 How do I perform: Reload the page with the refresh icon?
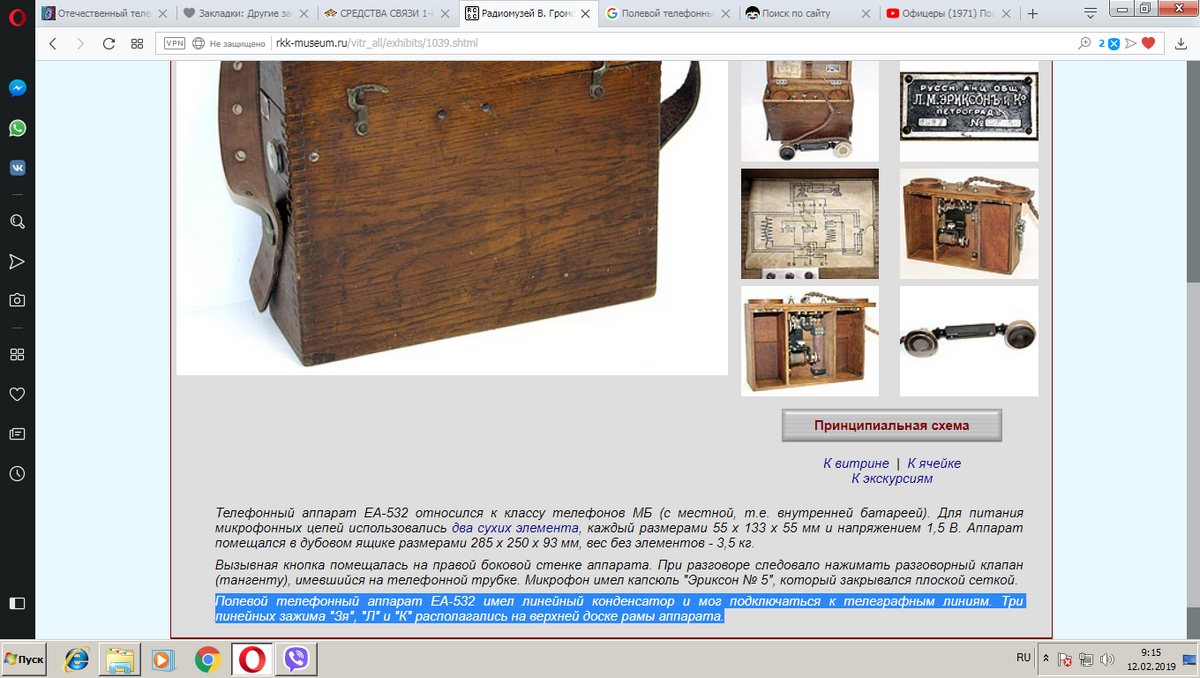[109, 43]
